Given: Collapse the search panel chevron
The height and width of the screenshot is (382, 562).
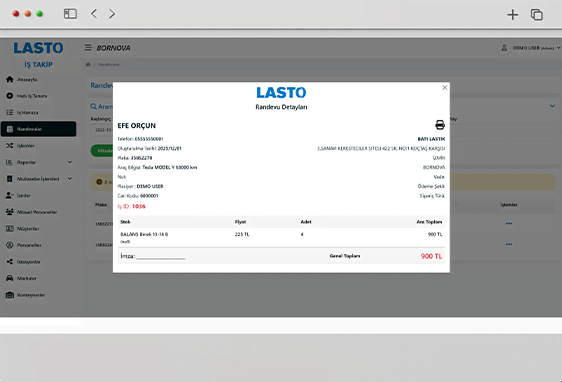Looking at the screenshot, I should pyautogui.click(x=552, y=106).
